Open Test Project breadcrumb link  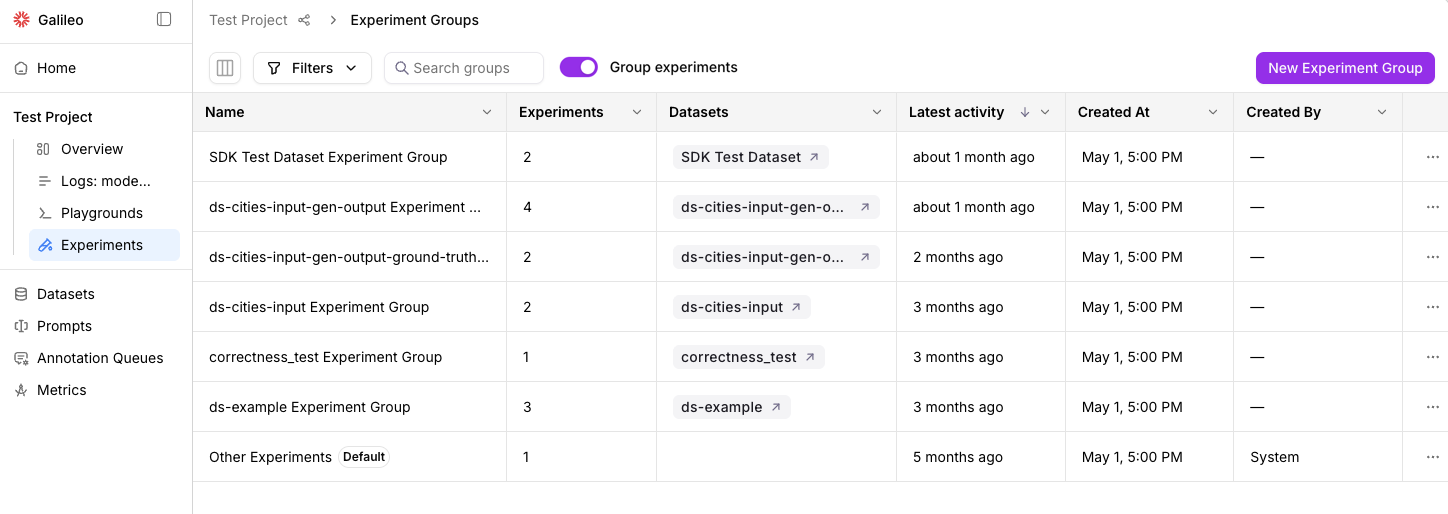pos(248,20)
